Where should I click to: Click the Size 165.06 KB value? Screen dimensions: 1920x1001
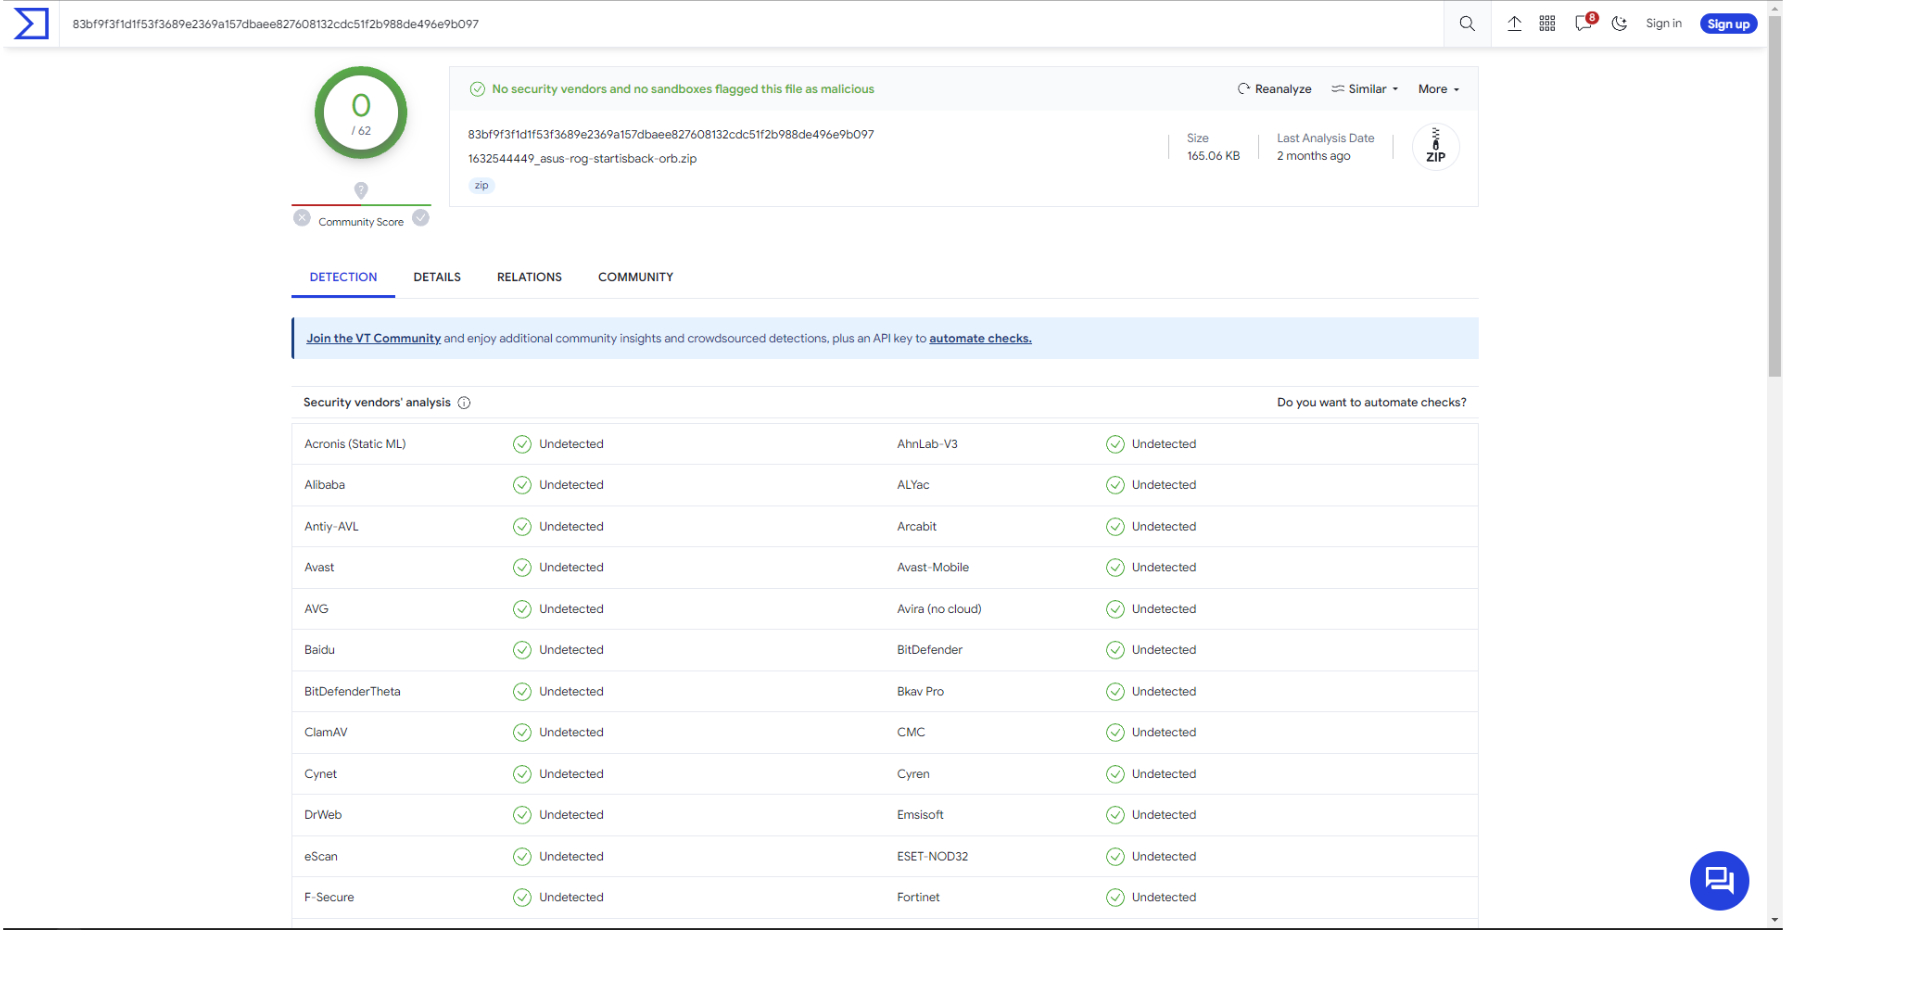tap(1213, 156)
